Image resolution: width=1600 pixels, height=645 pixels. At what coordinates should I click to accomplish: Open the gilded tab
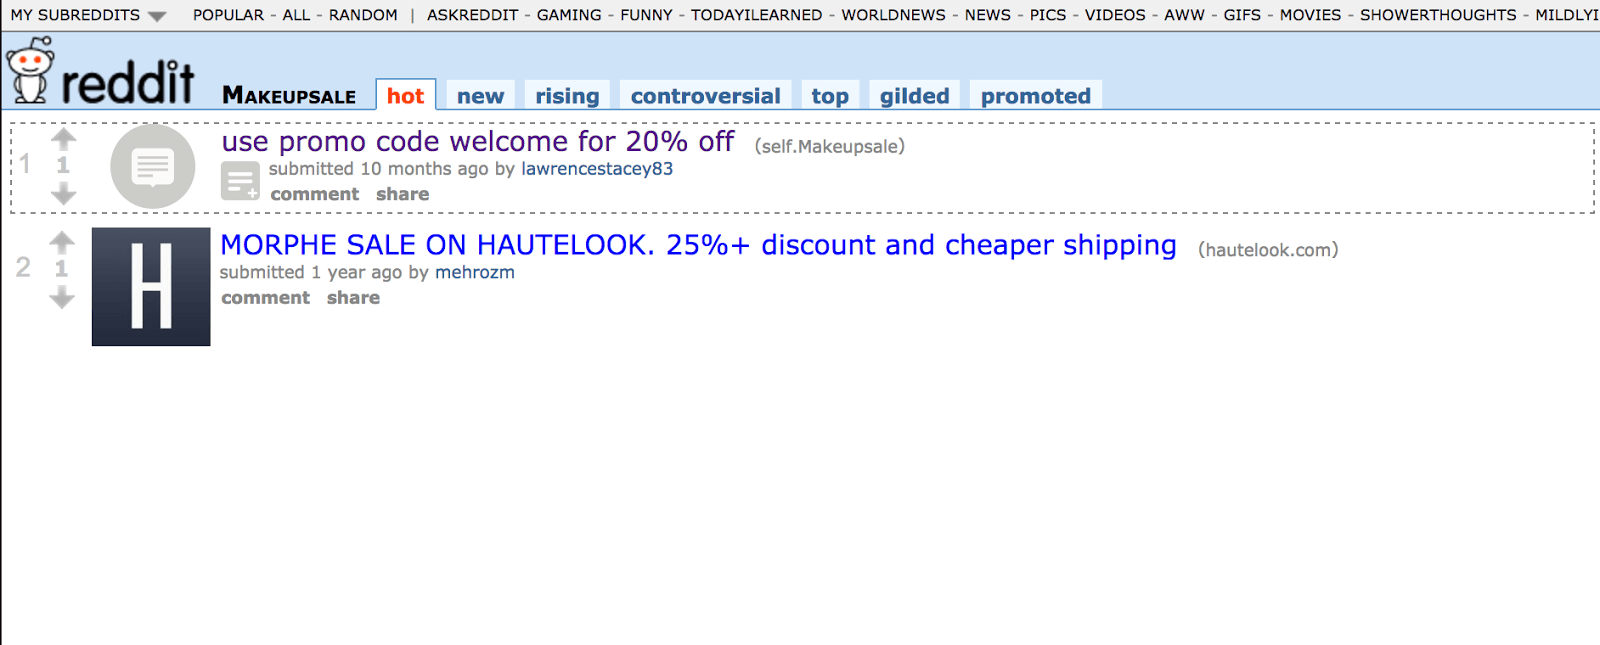pos(914,96)
